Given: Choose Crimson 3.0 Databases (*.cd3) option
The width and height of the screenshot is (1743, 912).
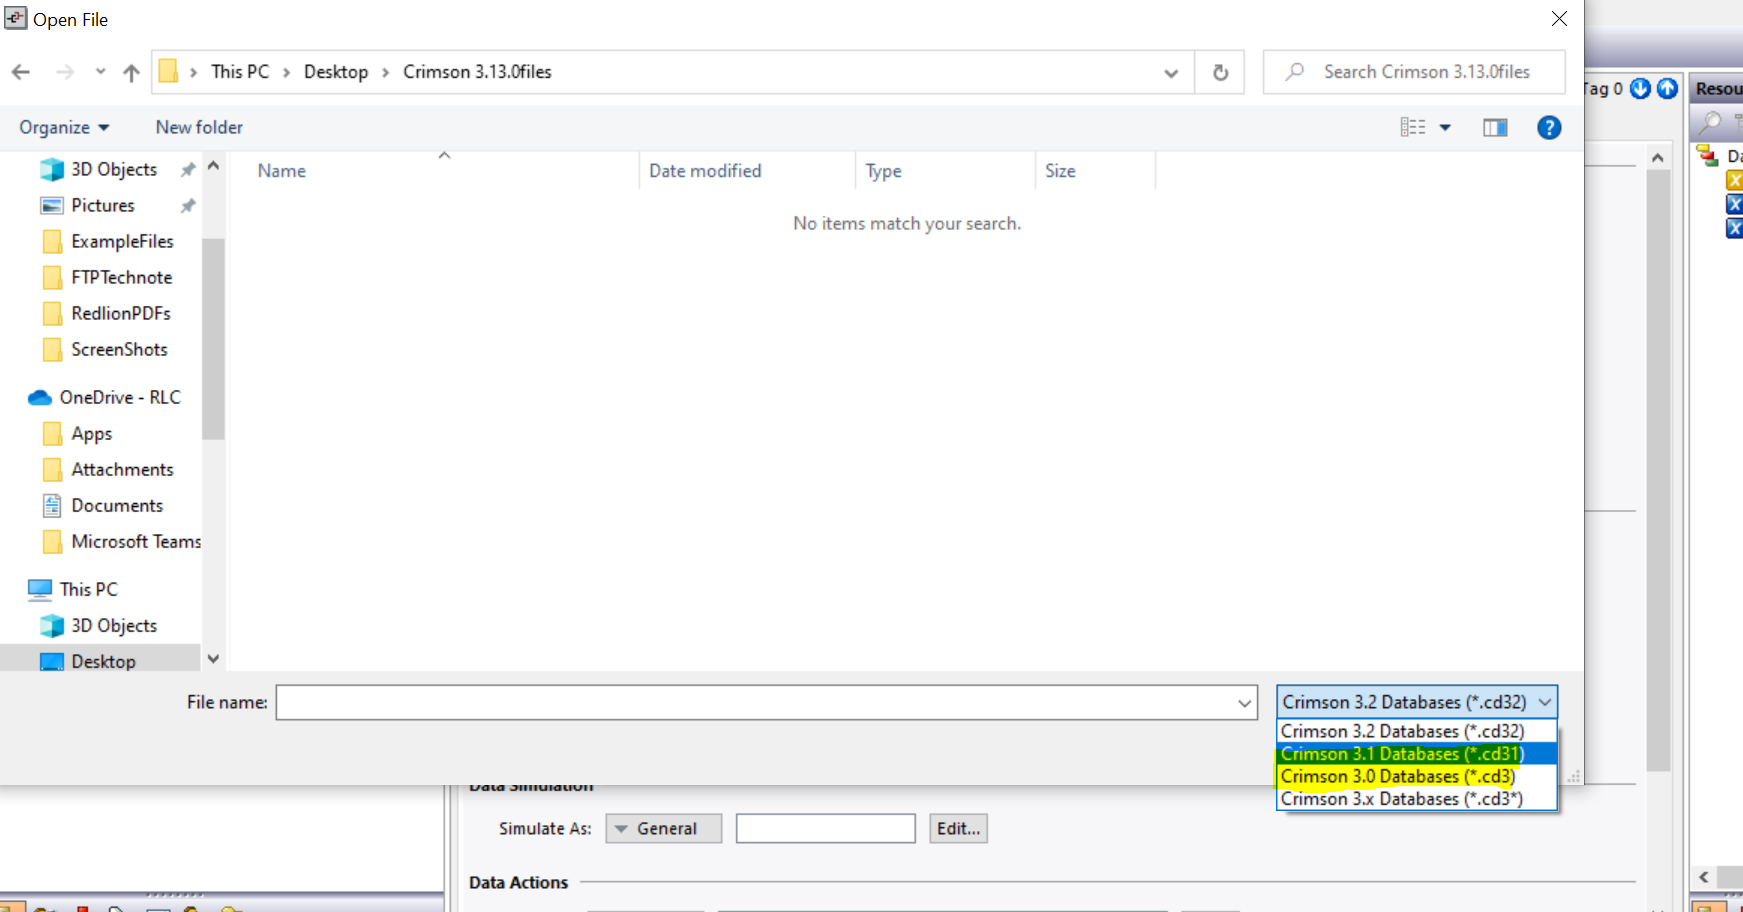Looking at the screenshot, I should 1417,776.
